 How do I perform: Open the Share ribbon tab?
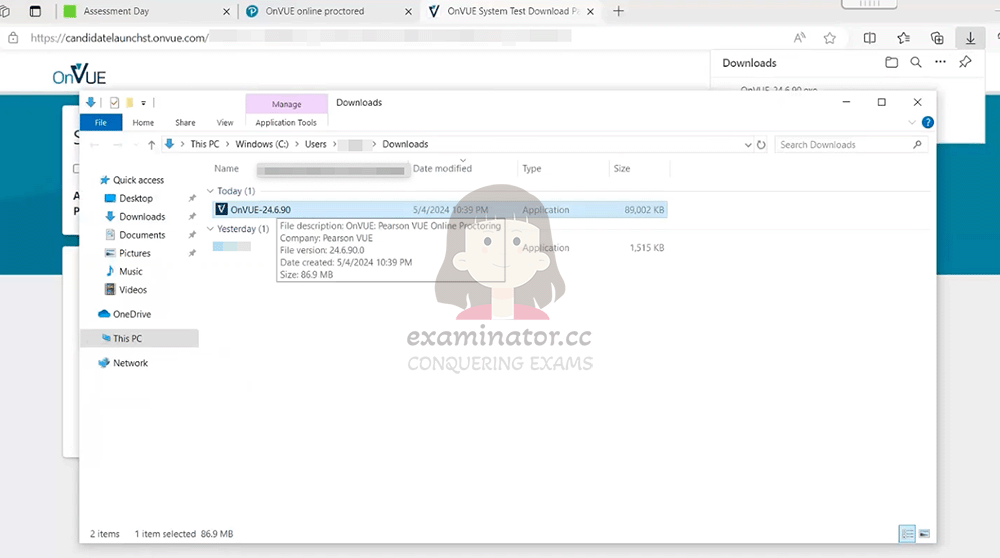[185, 122]
